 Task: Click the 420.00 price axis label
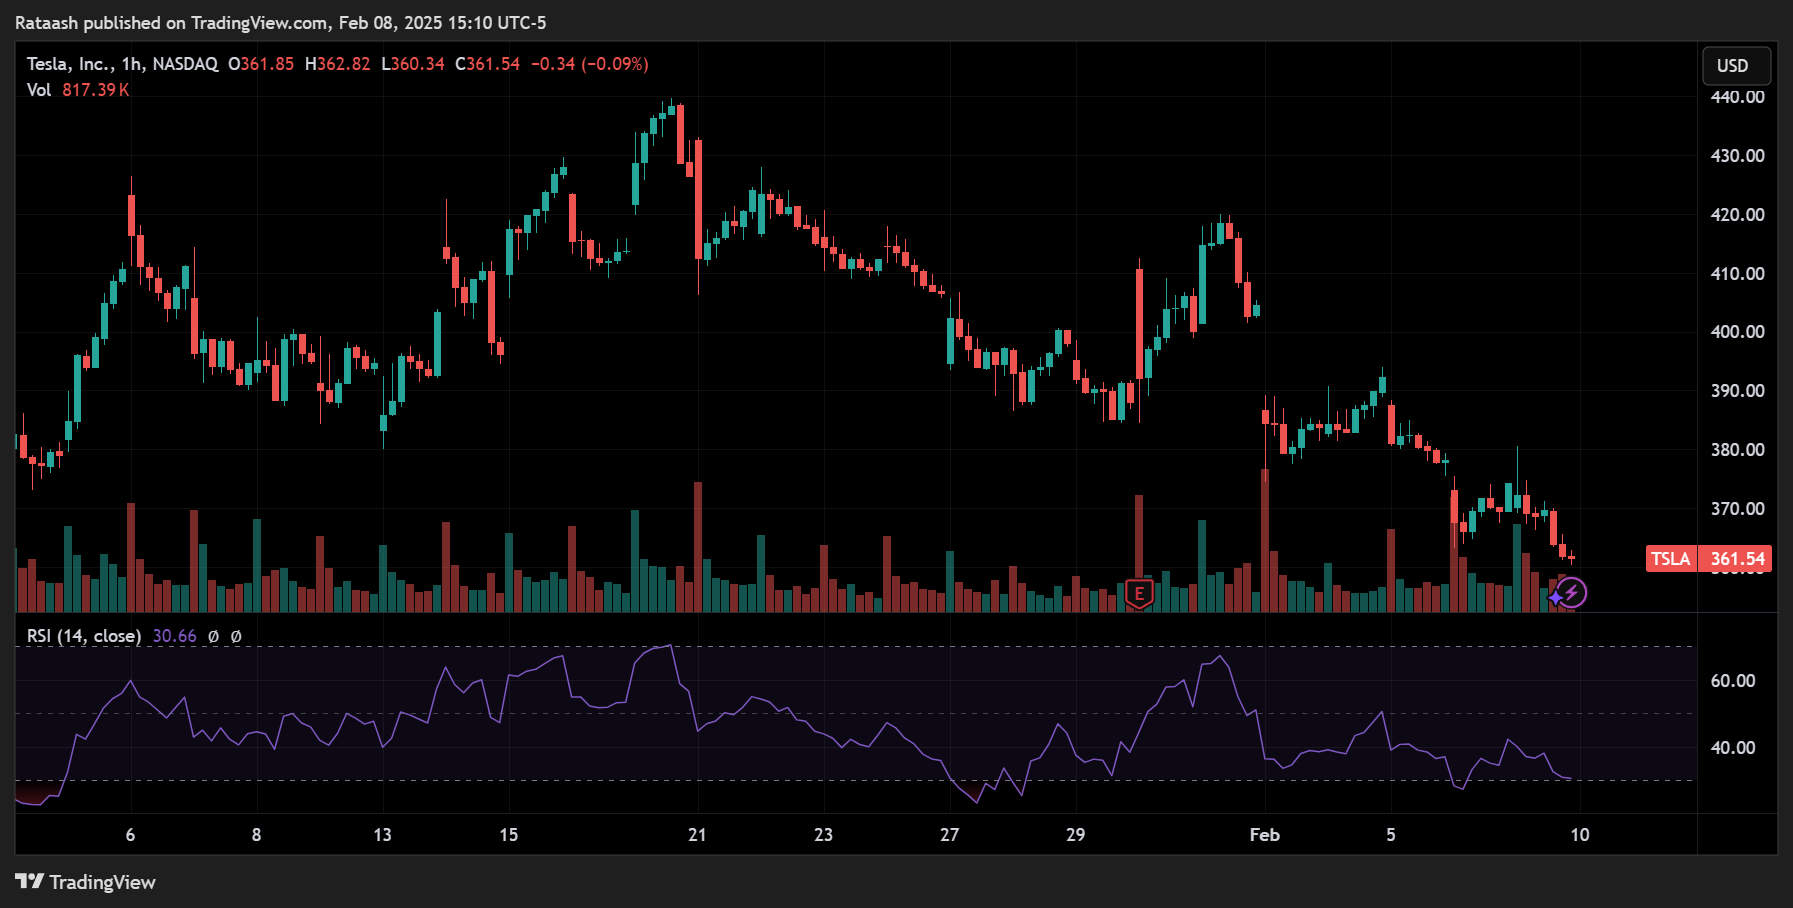[1737, 215]
